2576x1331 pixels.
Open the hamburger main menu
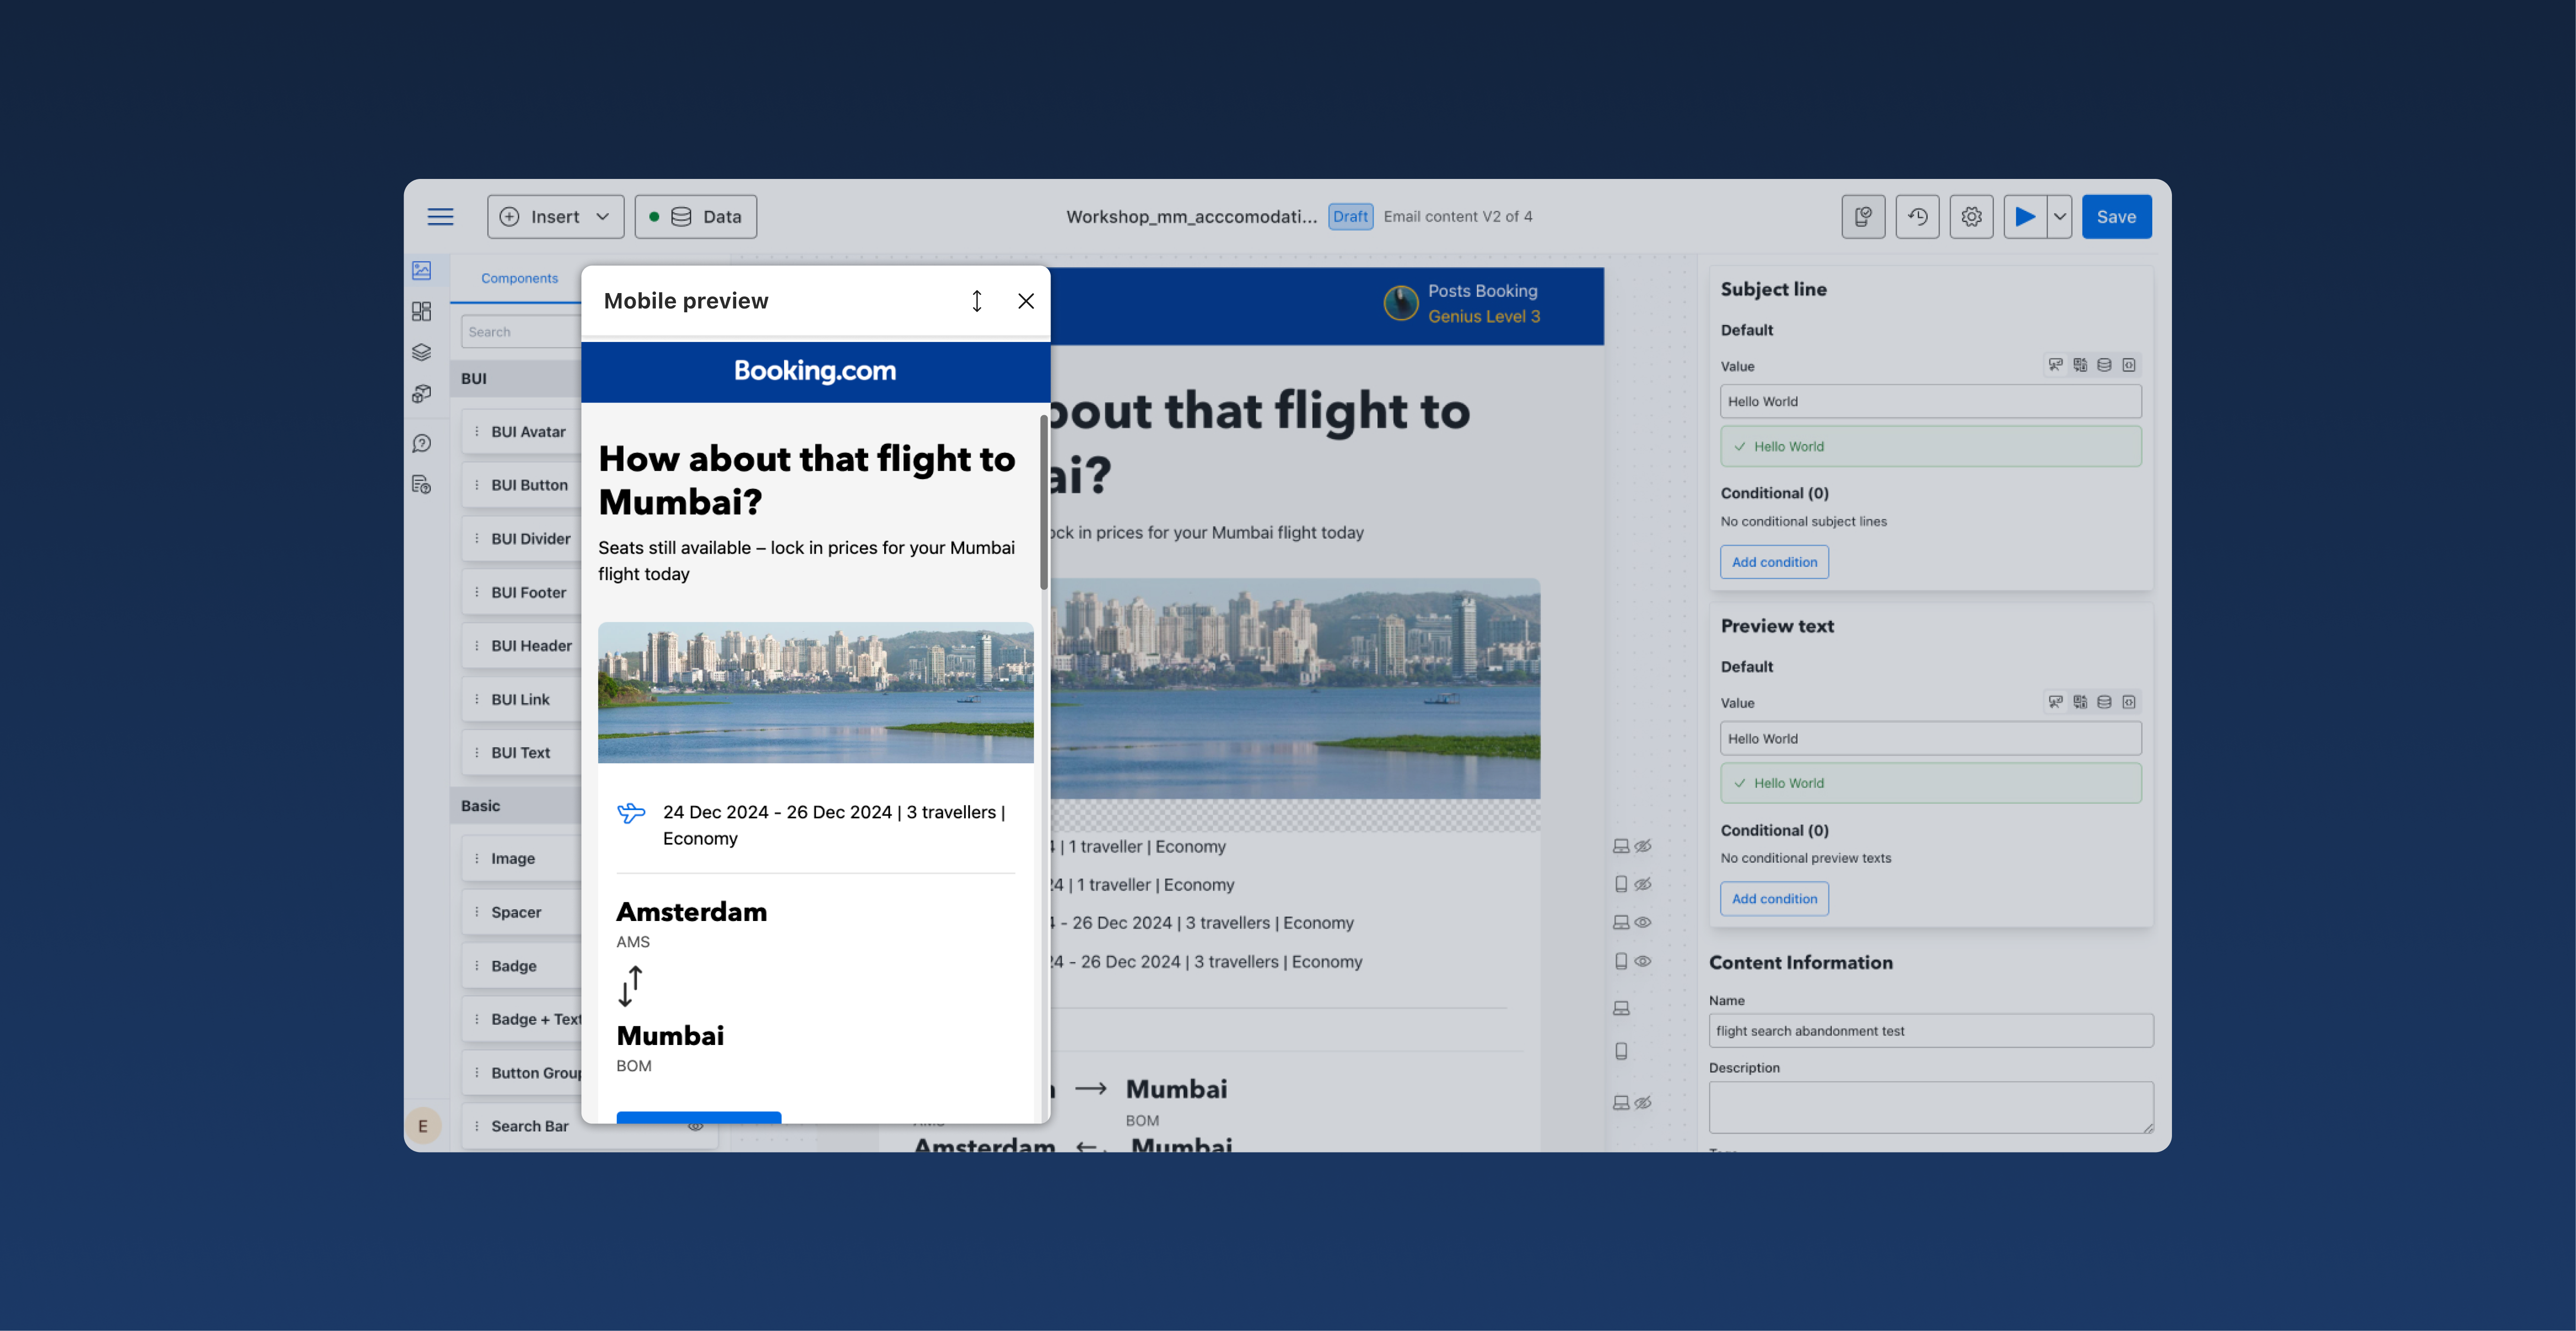click(x=440, y=217)
